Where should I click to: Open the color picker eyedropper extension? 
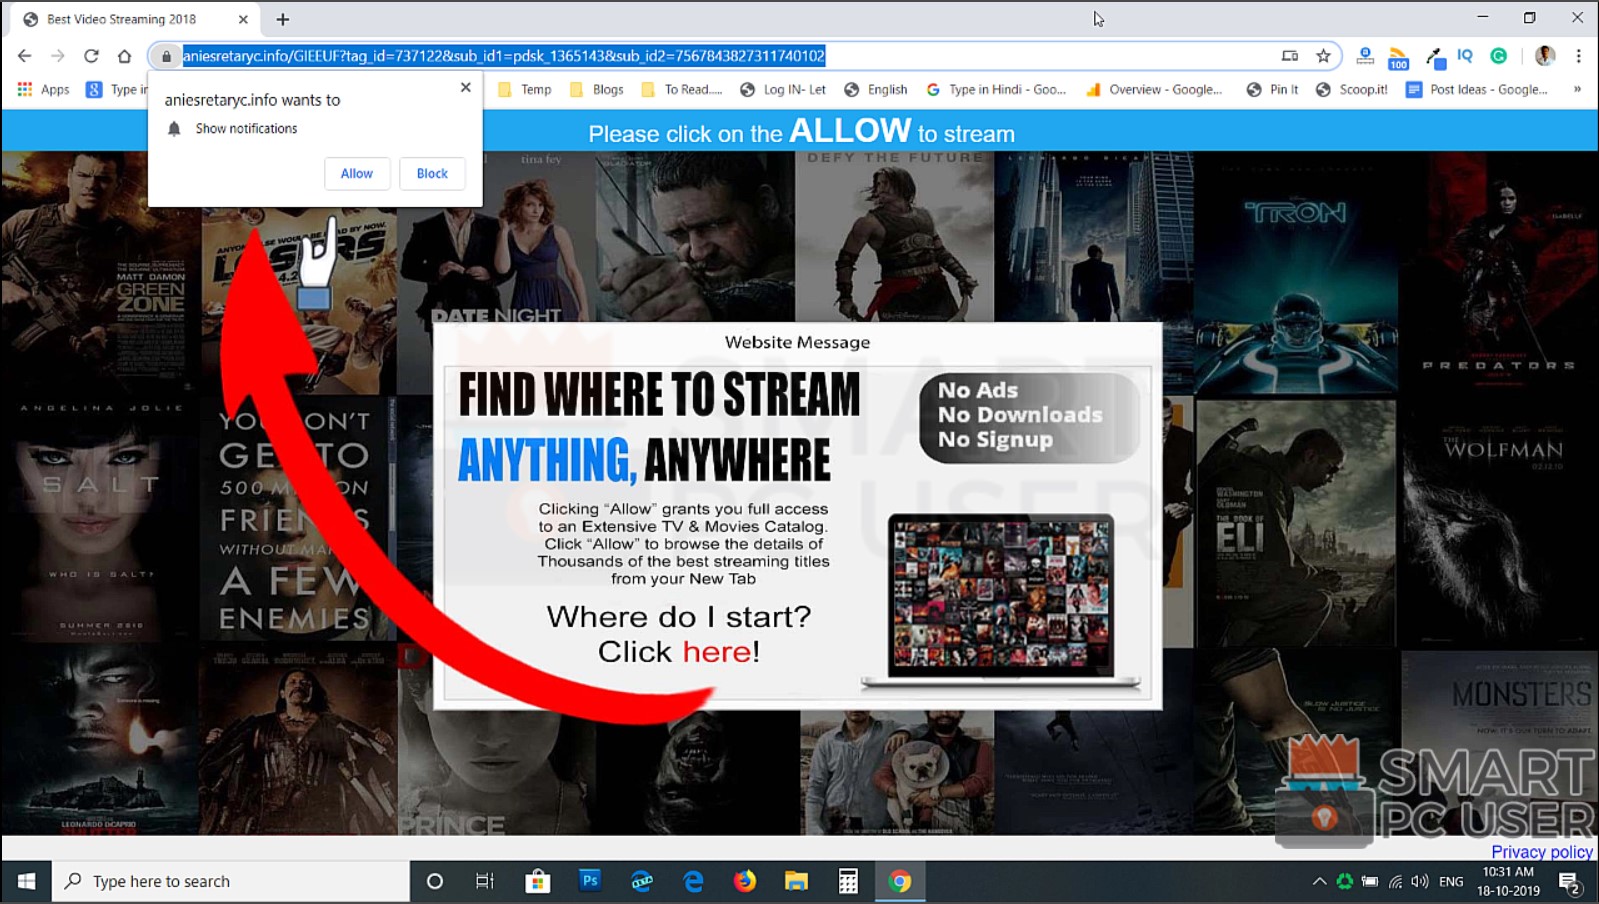tap(1434, 57)
